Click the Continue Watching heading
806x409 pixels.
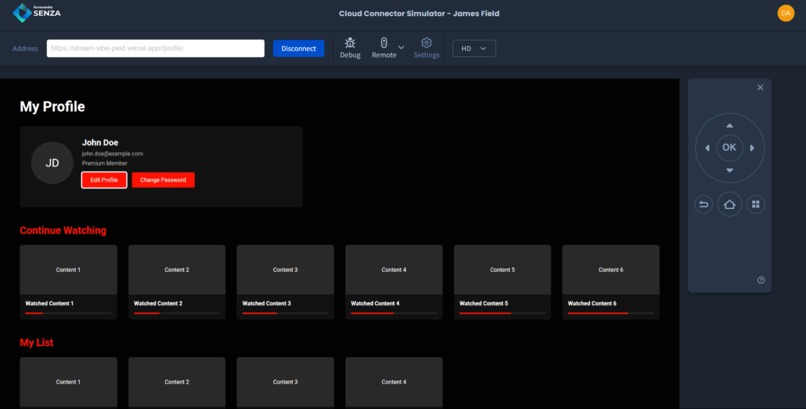click(x=63, y=230)
